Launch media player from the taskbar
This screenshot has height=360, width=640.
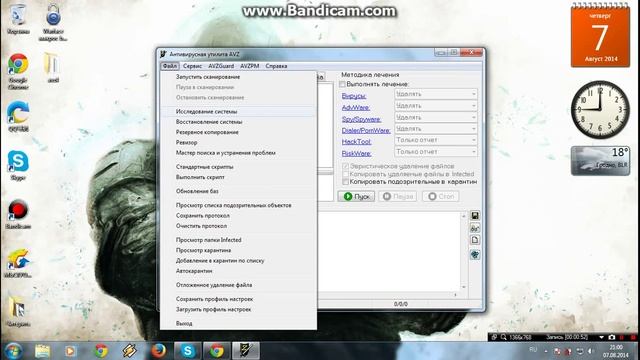(x=70, y=351)
